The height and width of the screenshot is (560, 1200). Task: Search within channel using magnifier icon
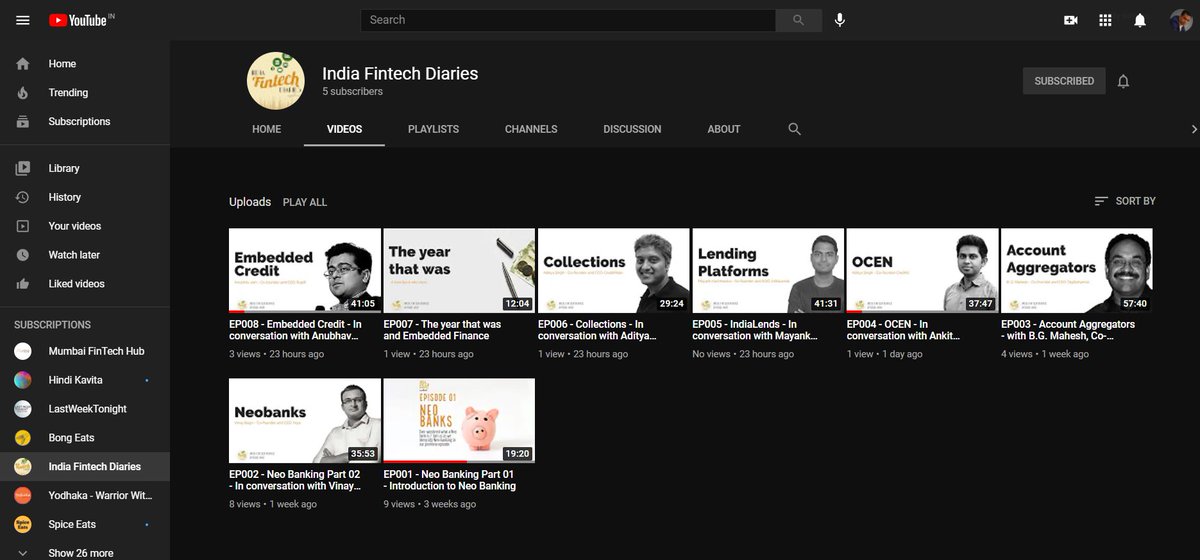(x=794, y=129)
